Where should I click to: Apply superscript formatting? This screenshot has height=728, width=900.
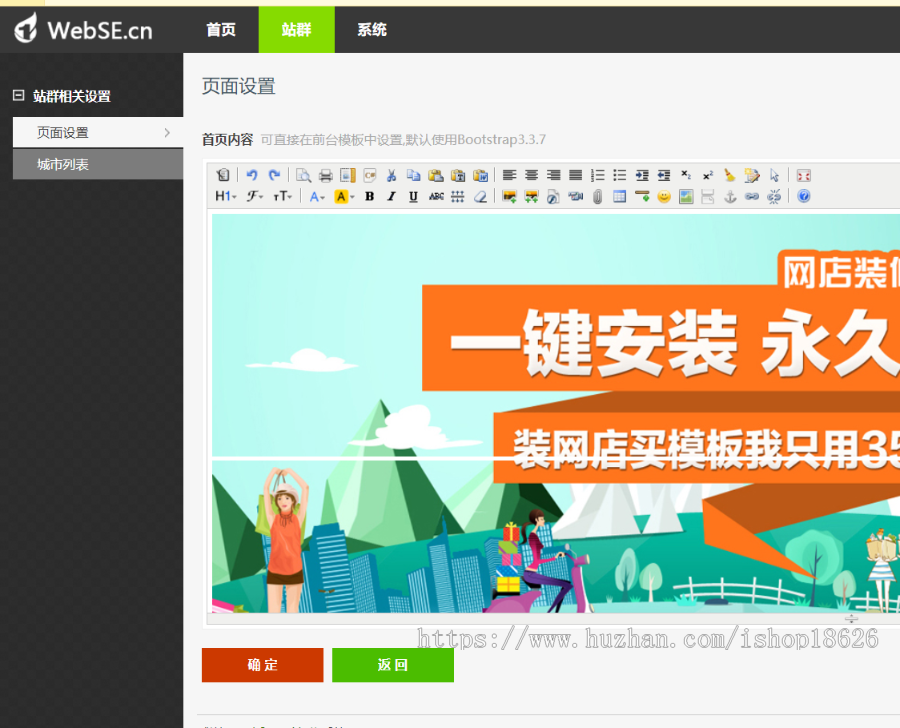(708, 175)
